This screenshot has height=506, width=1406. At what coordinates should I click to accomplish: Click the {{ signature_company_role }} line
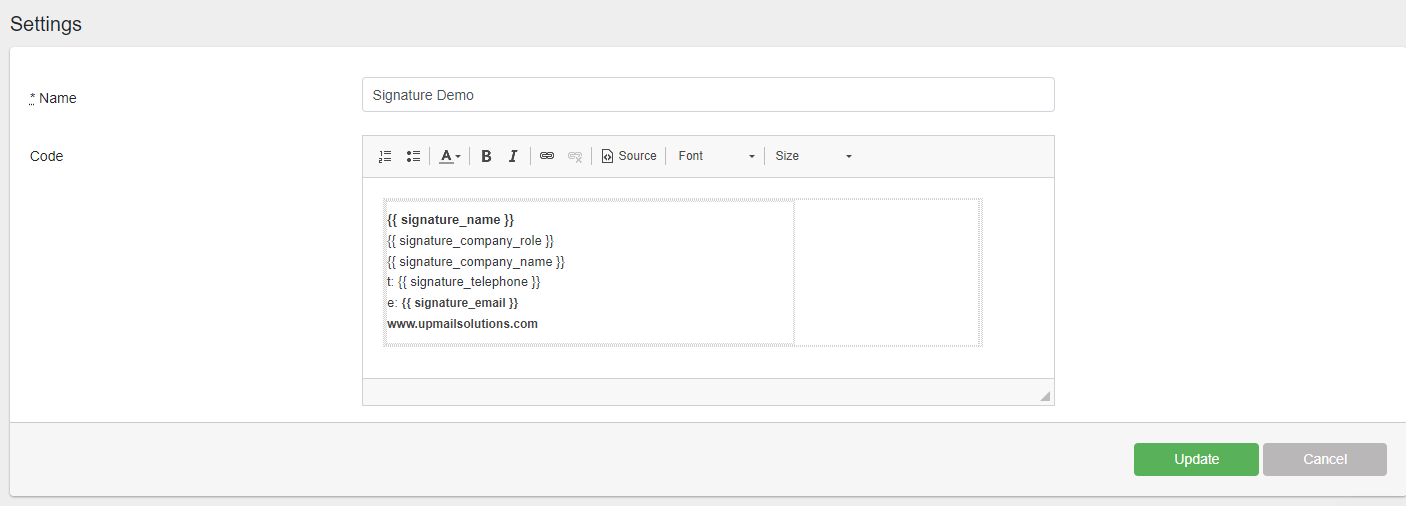pyautogui.click(x=470, y=241)
